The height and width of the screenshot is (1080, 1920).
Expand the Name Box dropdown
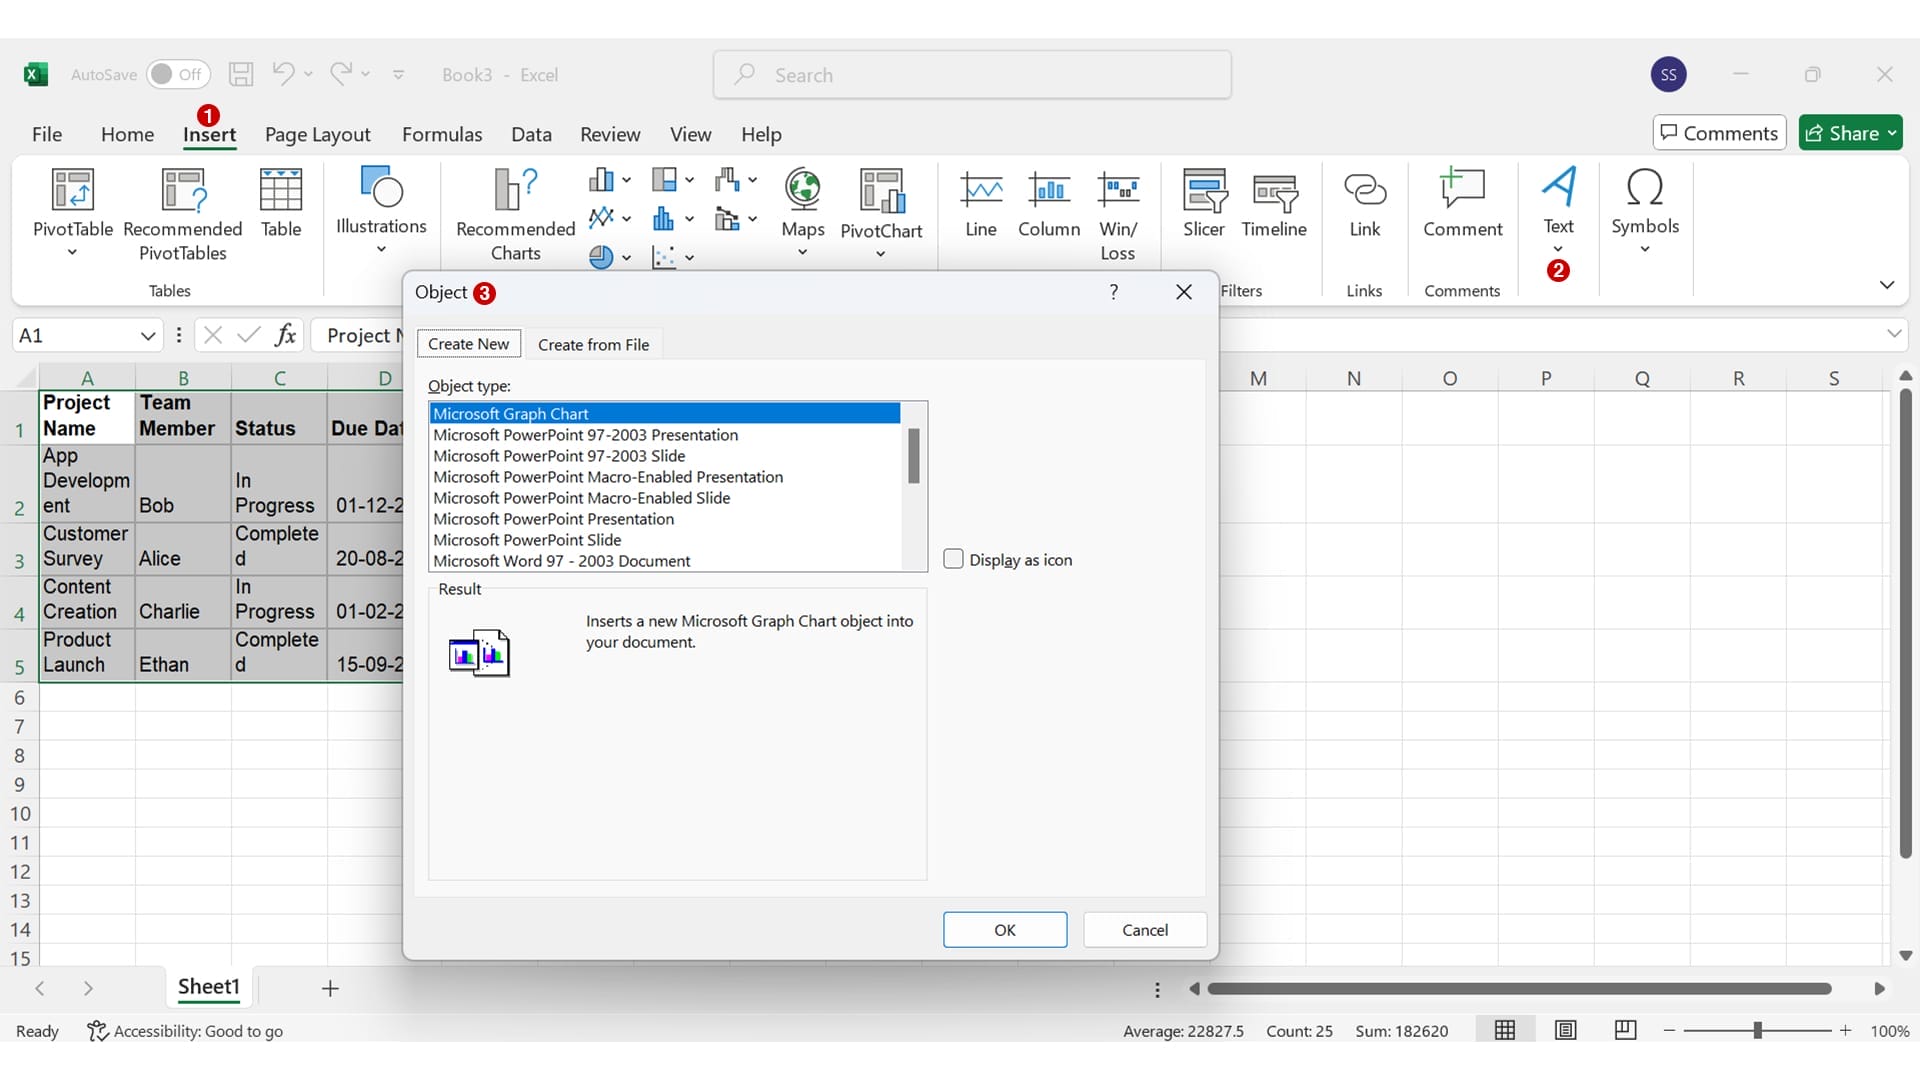click(148, 336)
